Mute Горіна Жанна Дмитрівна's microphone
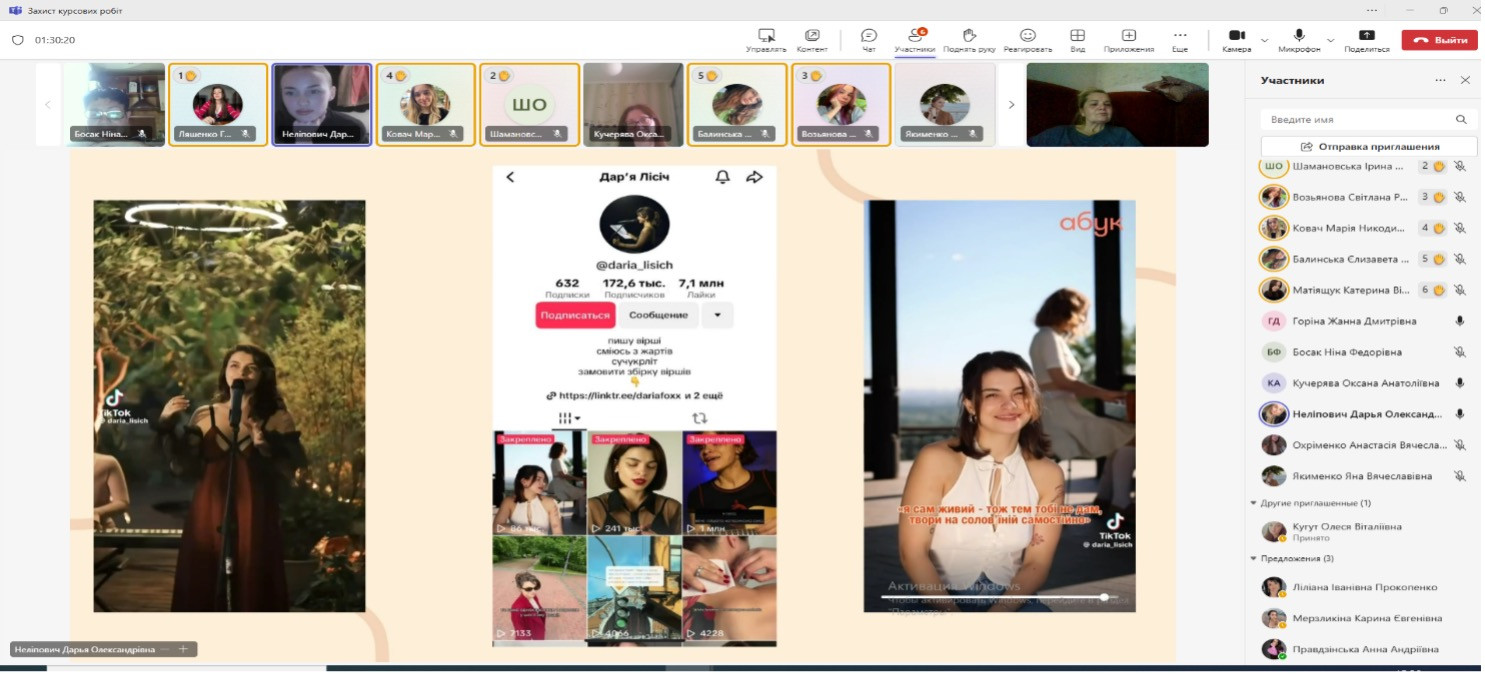 (x=1460, y=321)
